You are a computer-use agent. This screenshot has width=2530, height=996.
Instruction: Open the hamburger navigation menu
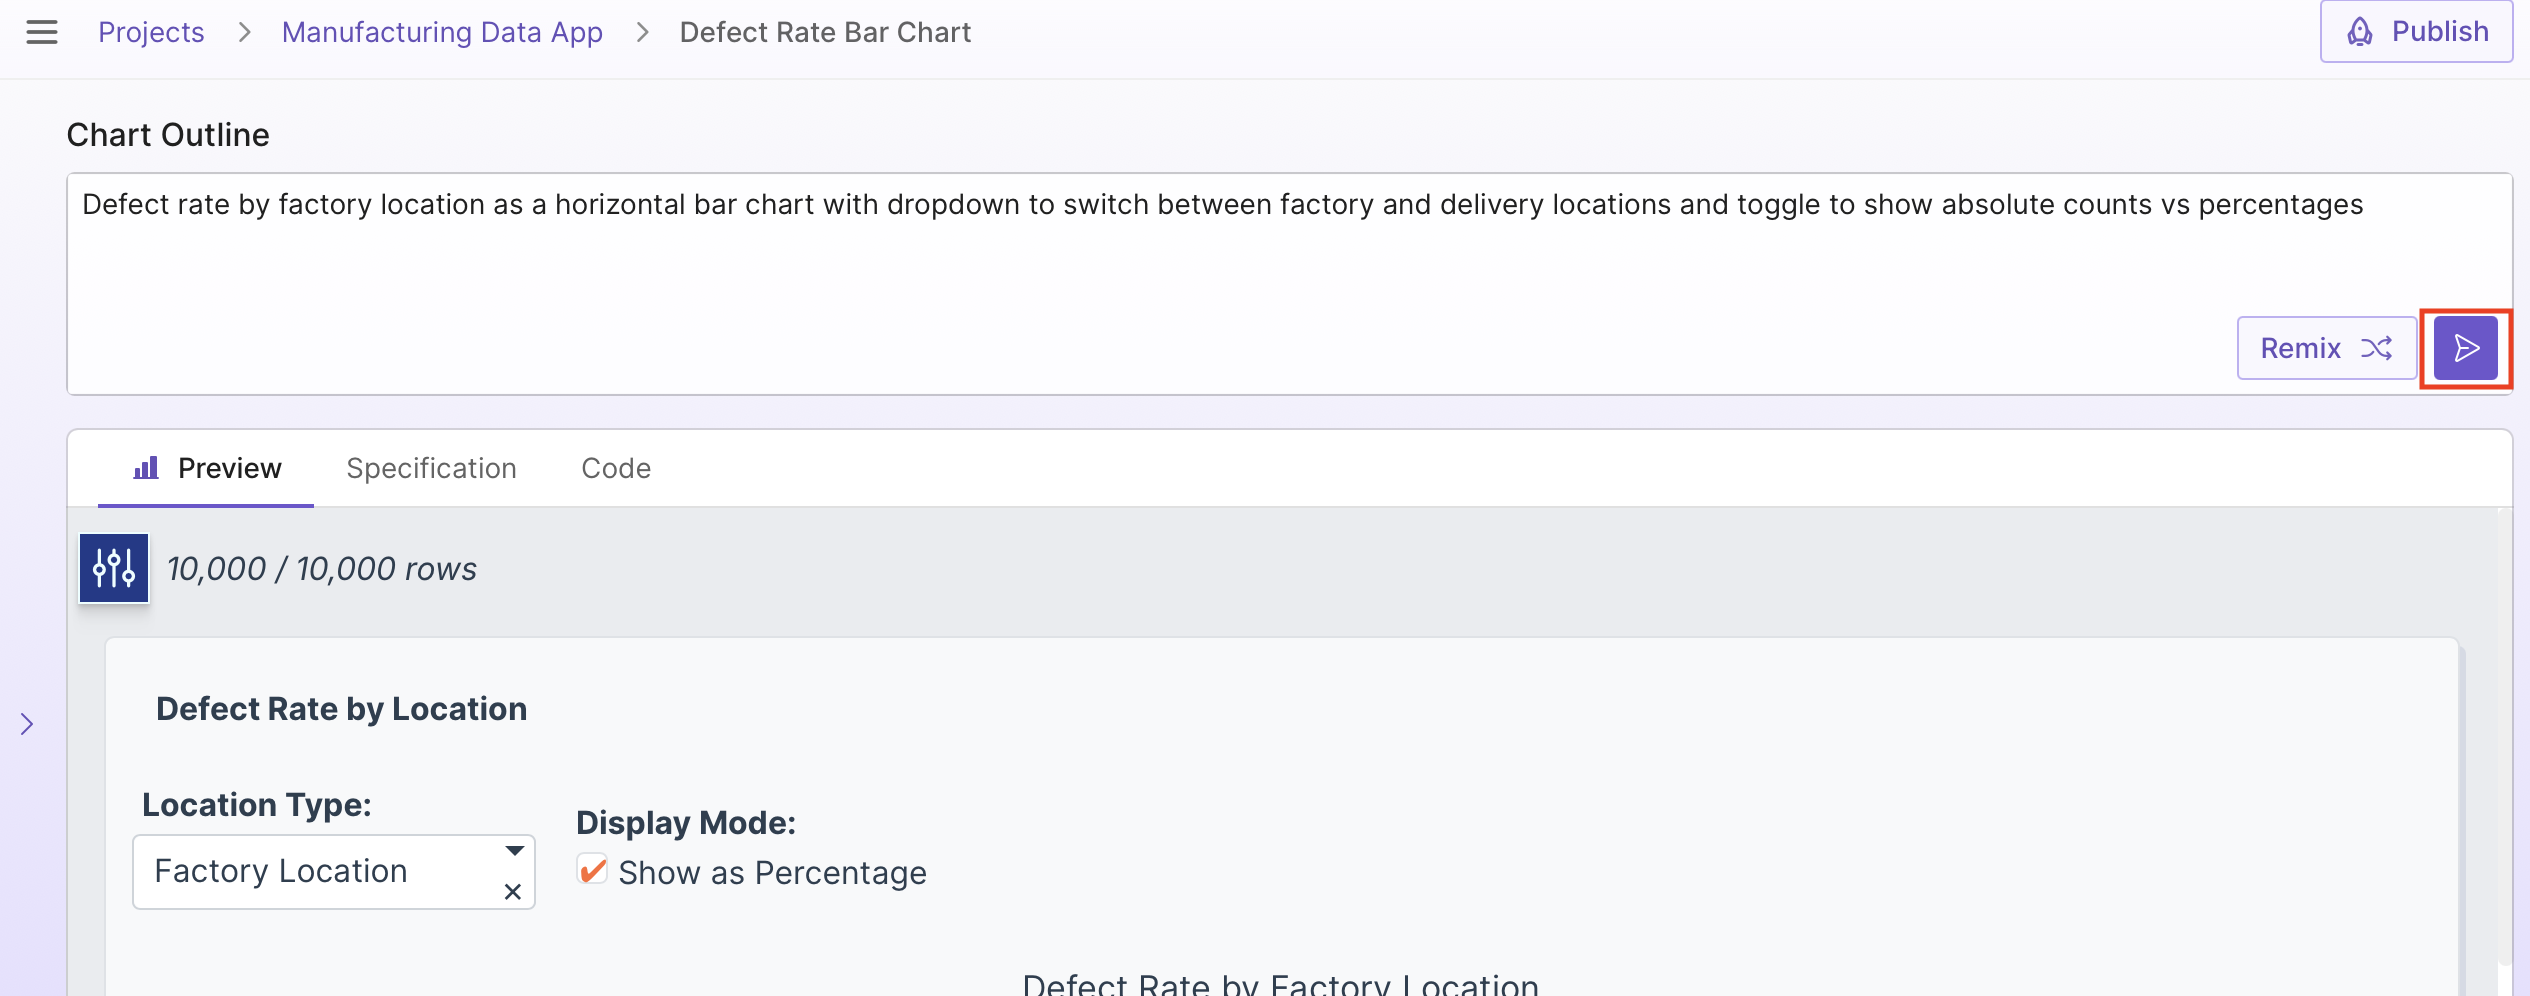point(42,32)
